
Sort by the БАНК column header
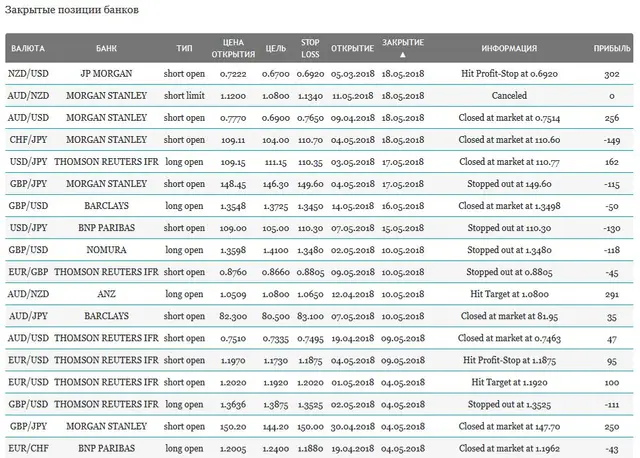click(x=106, y=49)
